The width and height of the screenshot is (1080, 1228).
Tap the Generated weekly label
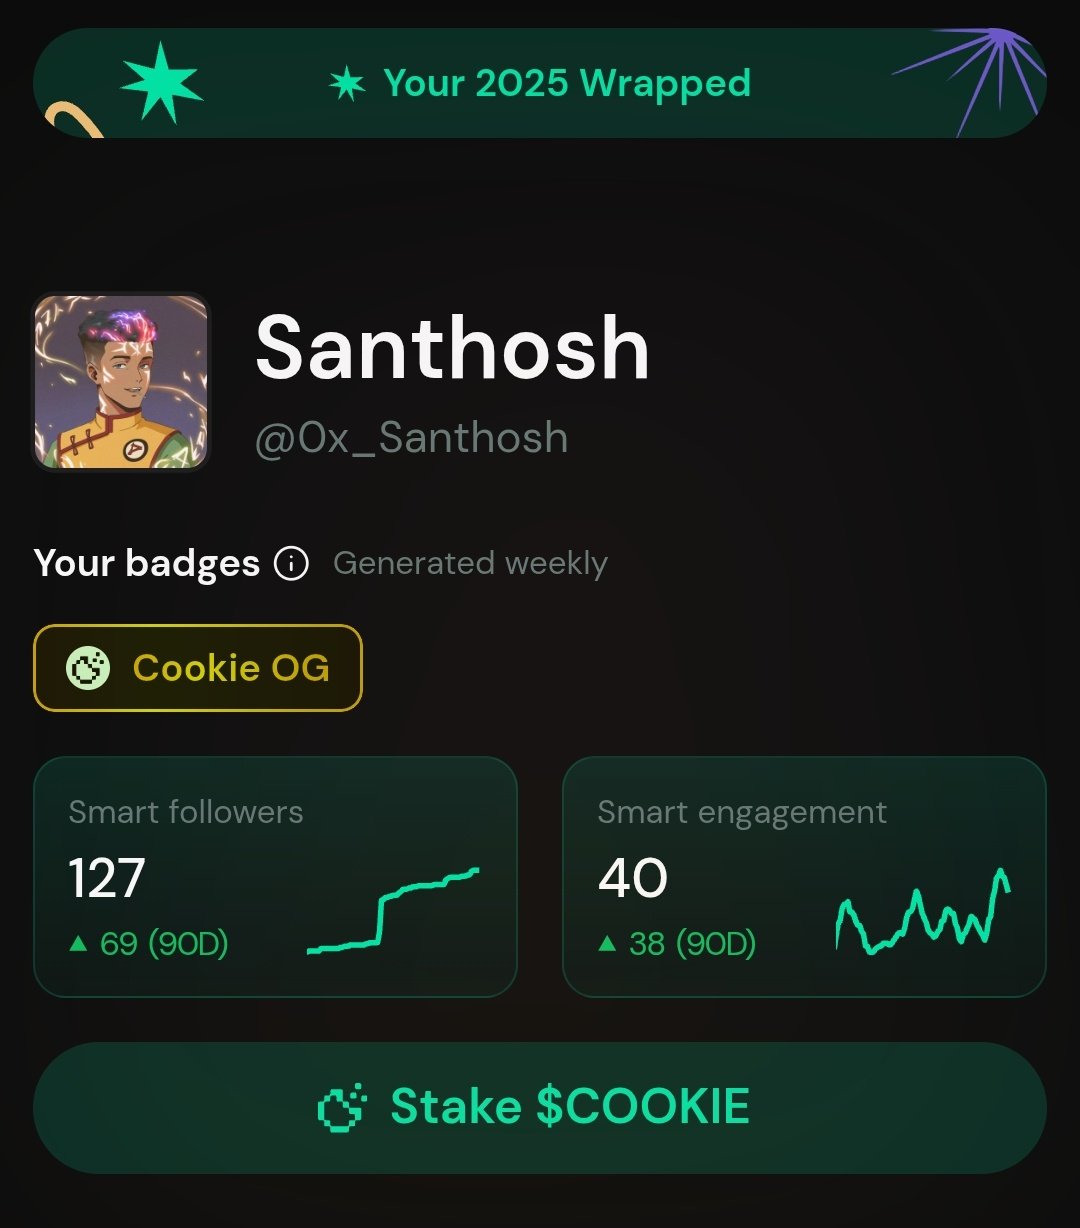[x=470, y=563]
